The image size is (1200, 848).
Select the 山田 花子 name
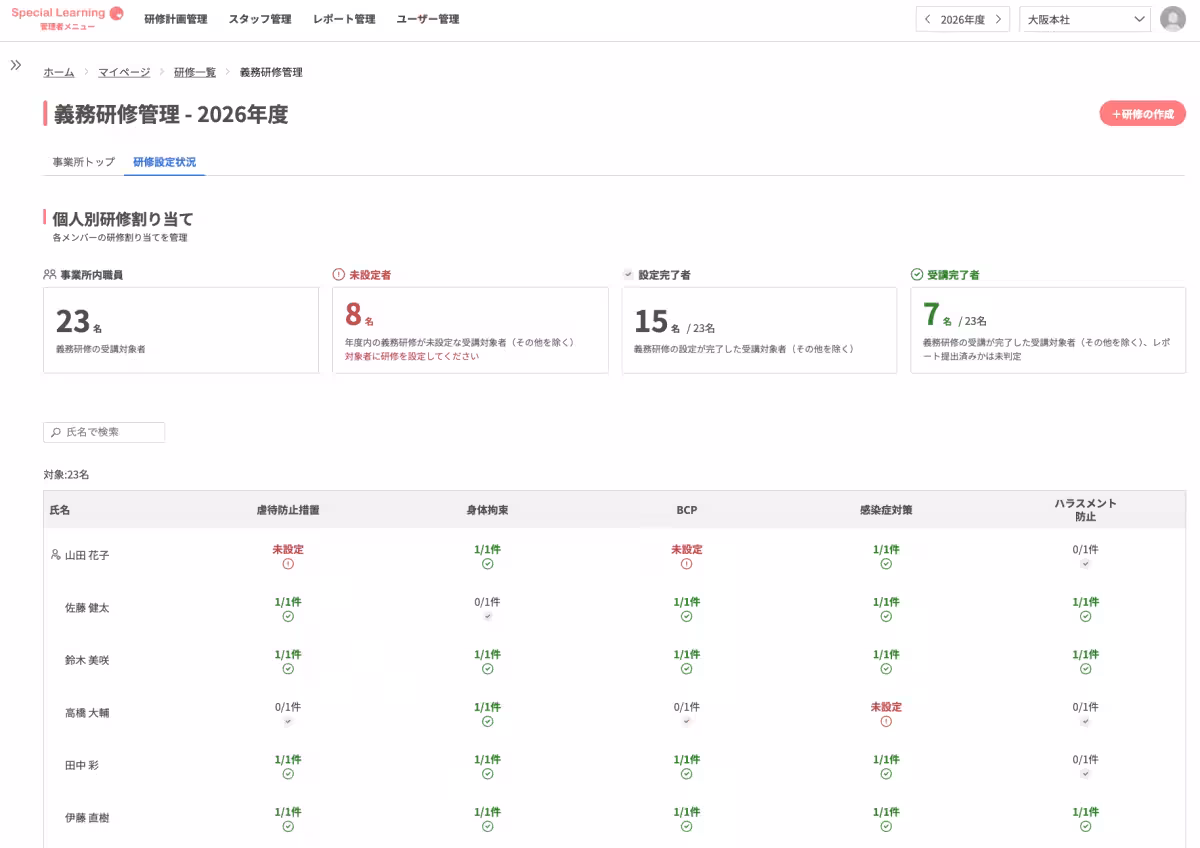(x=87, y=555)
